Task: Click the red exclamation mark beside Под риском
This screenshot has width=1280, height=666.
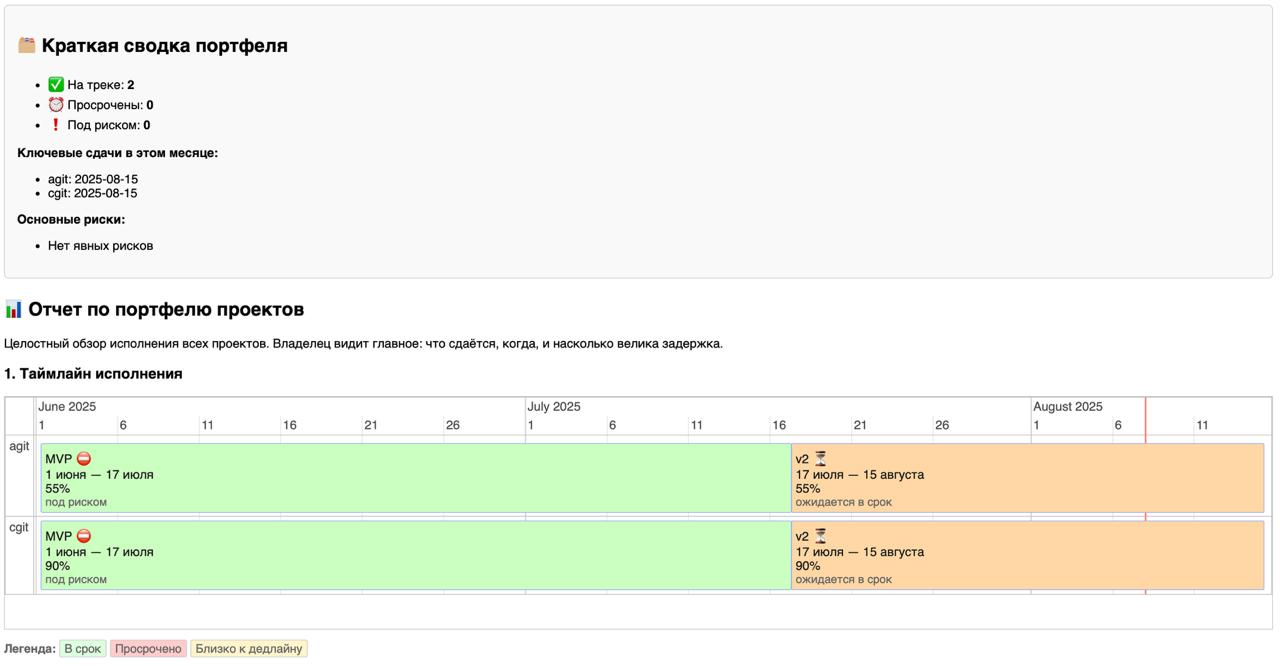Action: pyautogui.click(x=56, y=125)
